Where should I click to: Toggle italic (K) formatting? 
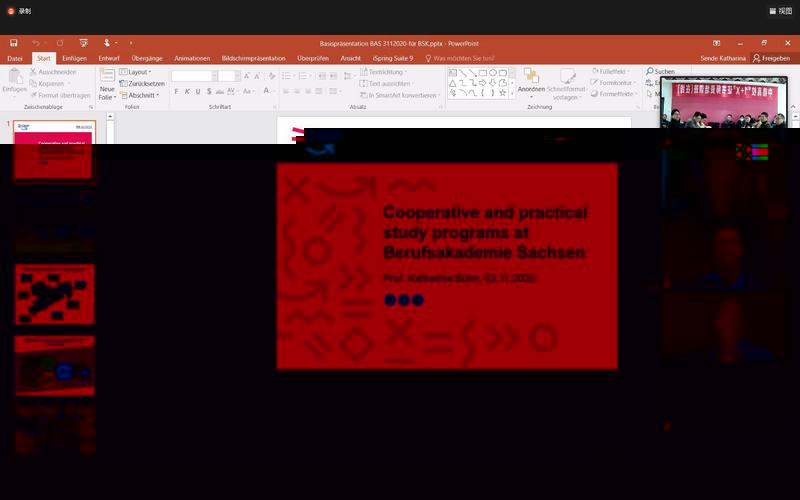click(x=187, y=91)
